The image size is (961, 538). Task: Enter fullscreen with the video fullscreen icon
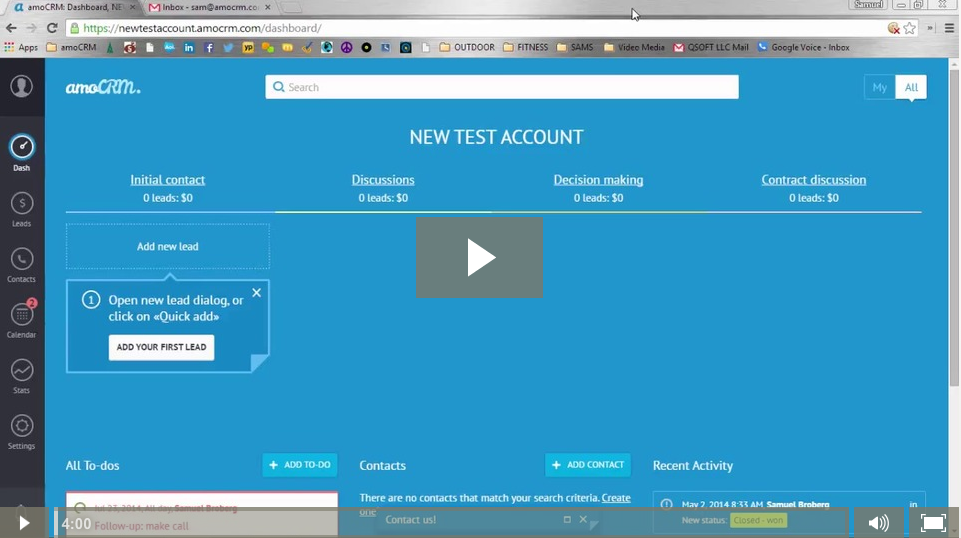[933, 523]
